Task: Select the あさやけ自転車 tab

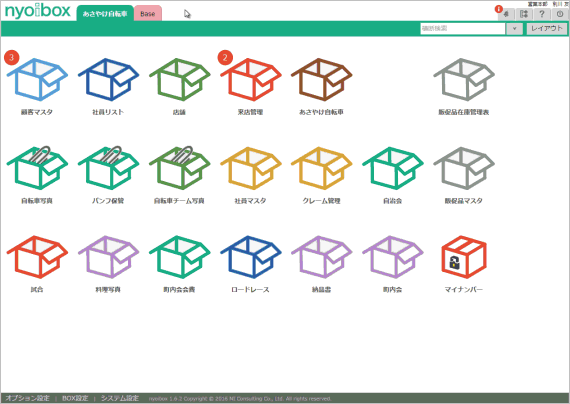Action: 105,14
